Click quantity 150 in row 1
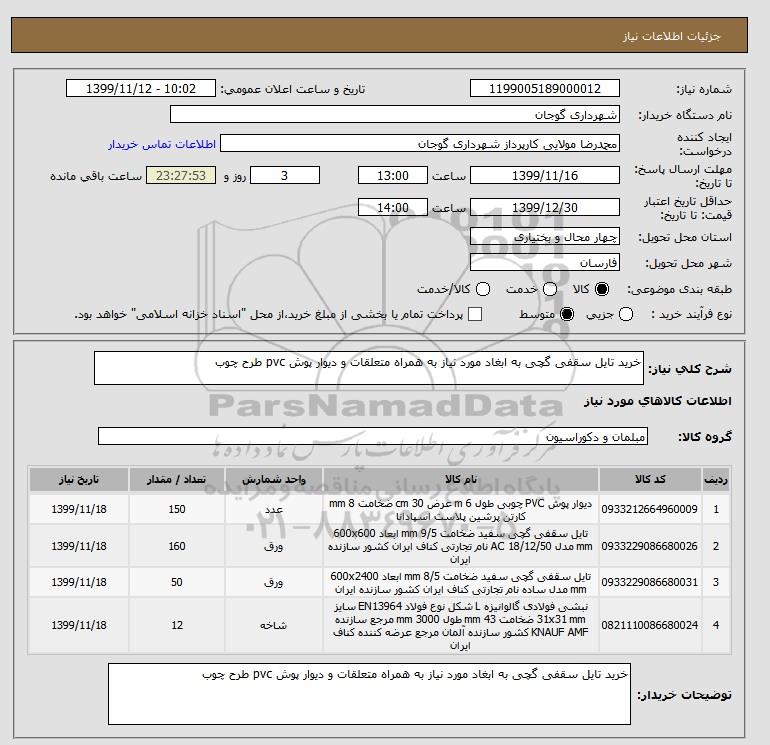770x745 pixels. [177, 509]
